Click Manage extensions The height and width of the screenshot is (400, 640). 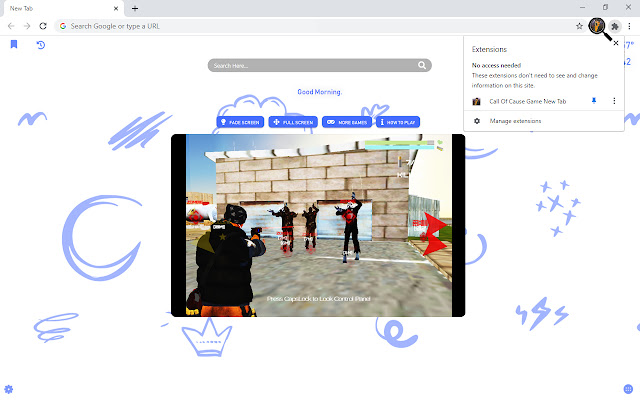click(514, 121)
